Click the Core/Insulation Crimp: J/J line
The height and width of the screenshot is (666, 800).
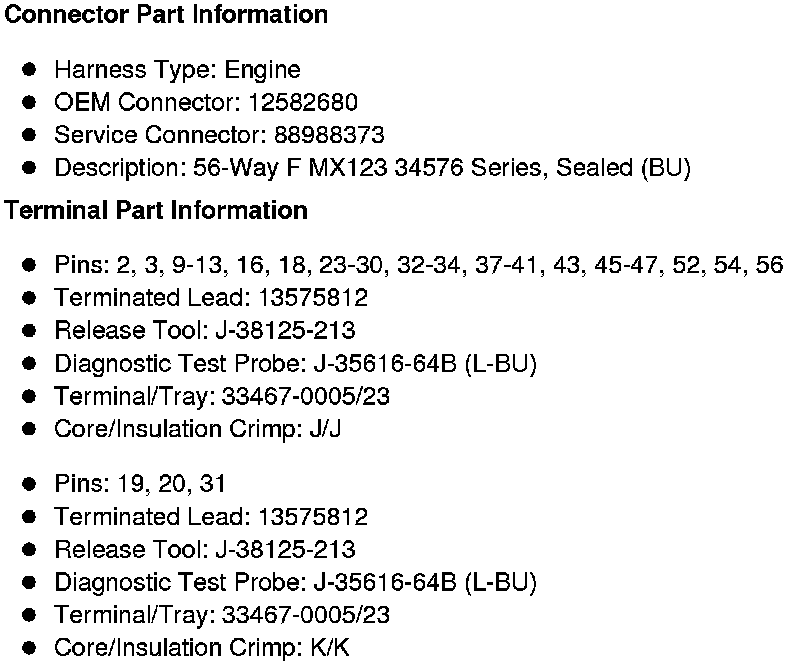point(198,429)
